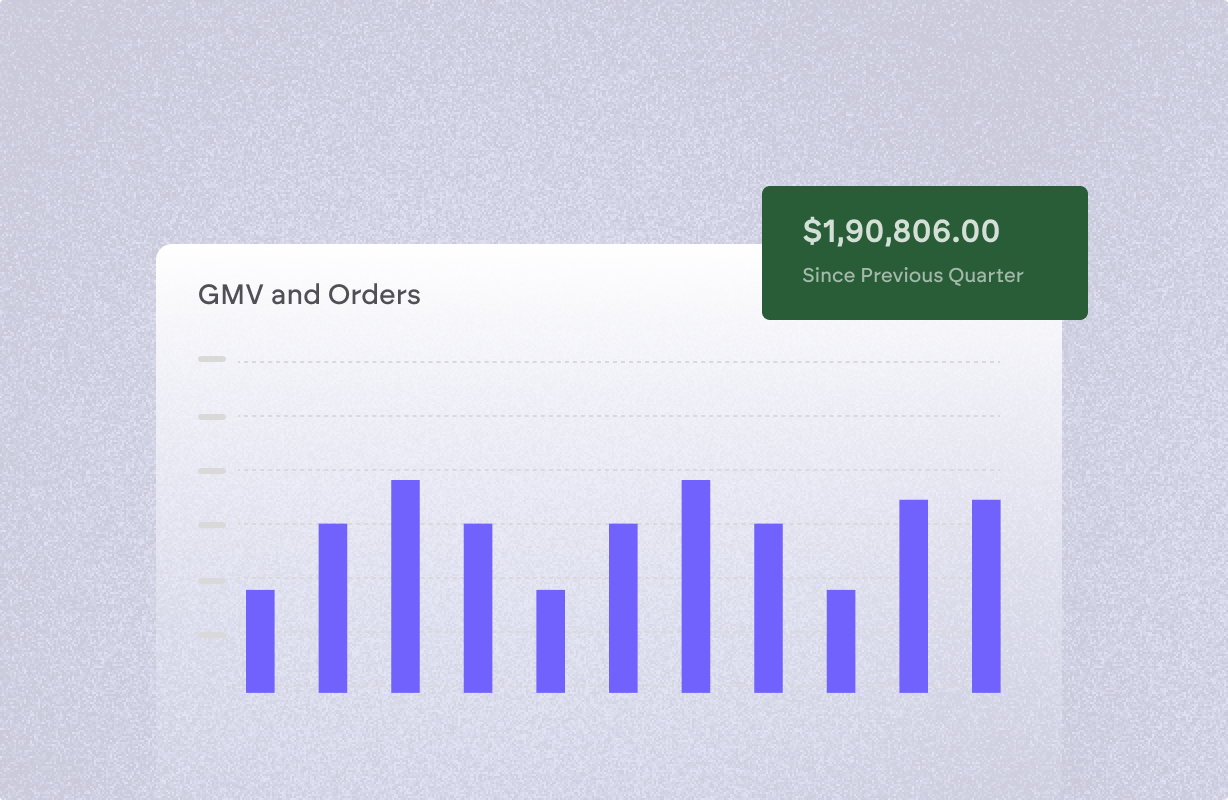Image resolution: width=1228 pixels, height=800 pixels.
Task: Select the eighth bar in the chart
Action: coord(768,608)
